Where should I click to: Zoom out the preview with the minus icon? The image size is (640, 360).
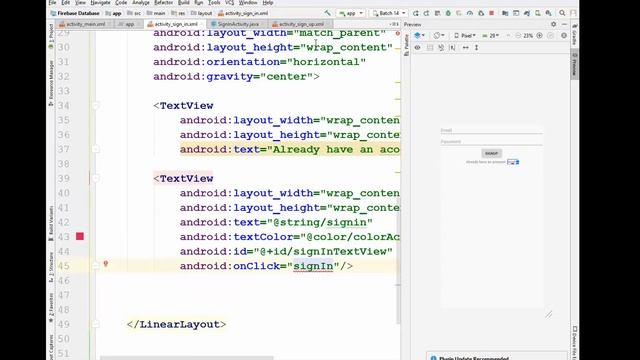518,36
